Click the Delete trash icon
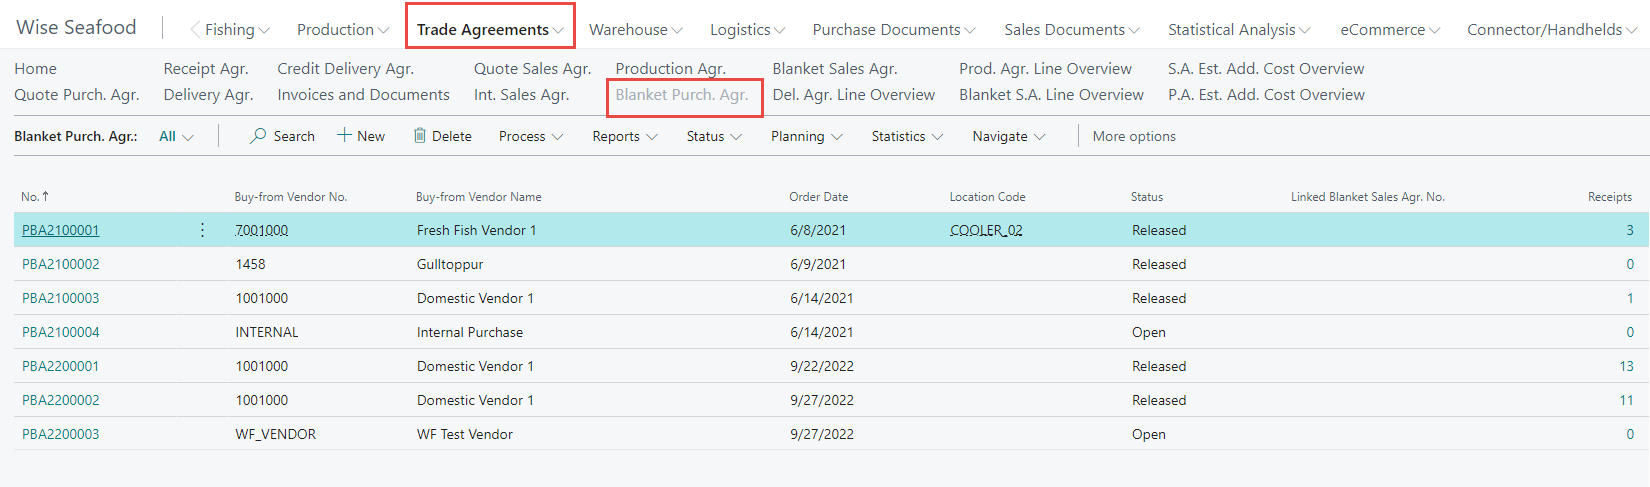The image size is (1650, 487). [420, 136]
